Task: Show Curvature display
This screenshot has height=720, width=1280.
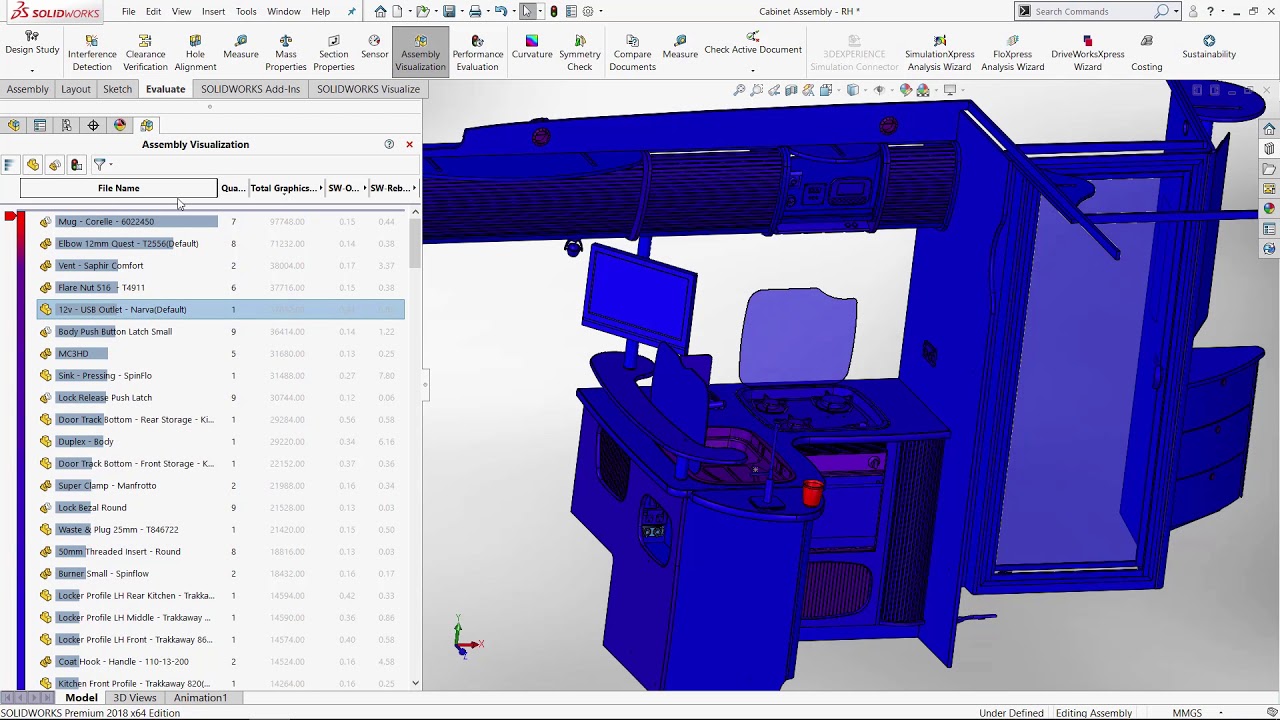Action: pyautogui.click(x=532, y=47)
